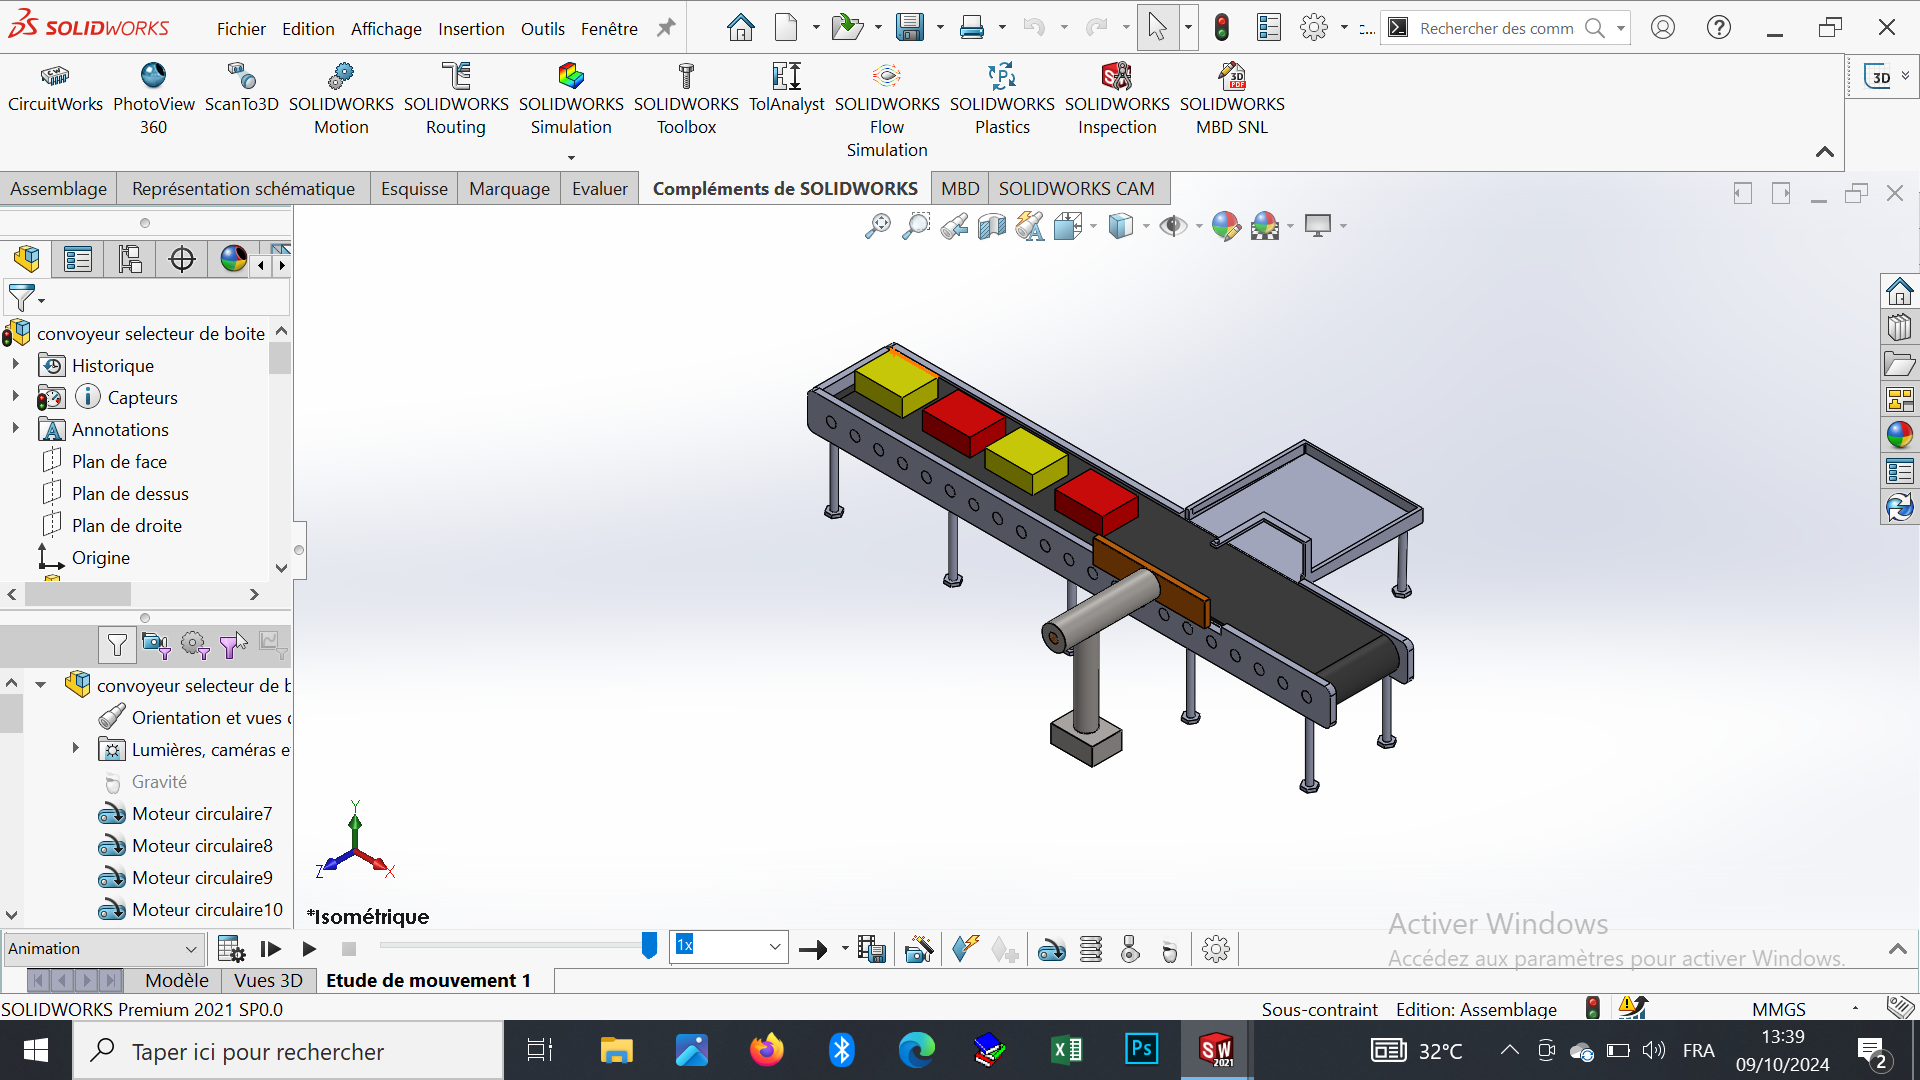Add a Motor via motion toolbar icon
Viewport: 1920px width, 1080px height.
coord(1052,949)
